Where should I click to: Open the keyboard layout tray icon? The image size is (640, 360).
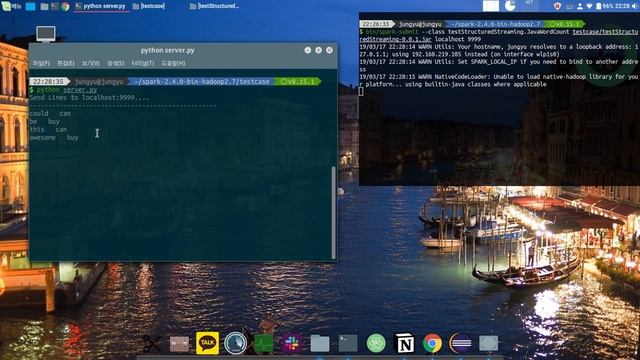[569, 6]
